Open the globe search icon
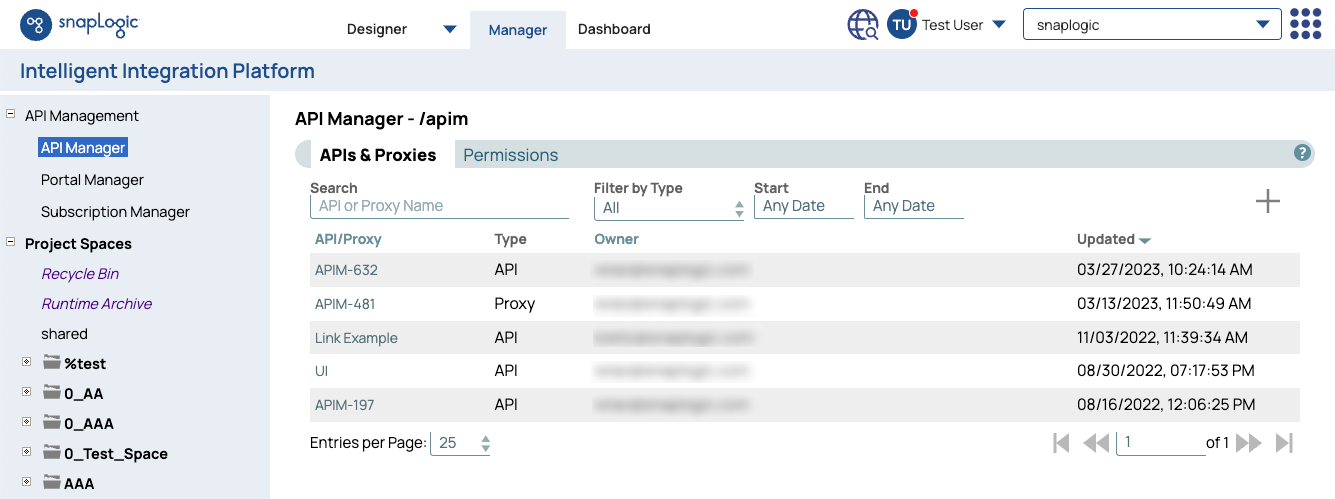Screen dimensions: 1335x499 point(863,25)
